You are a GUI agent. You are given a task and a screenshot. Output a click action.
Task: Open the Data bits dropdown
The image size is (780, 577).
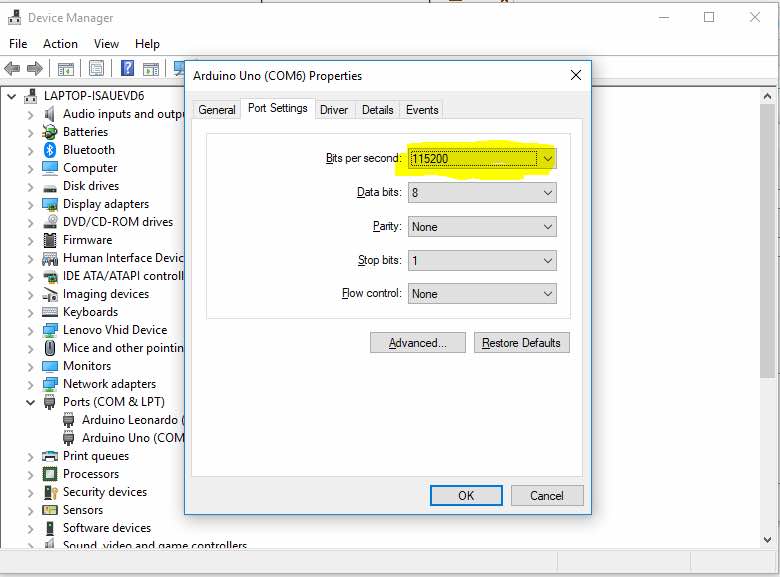click(482, 192)
